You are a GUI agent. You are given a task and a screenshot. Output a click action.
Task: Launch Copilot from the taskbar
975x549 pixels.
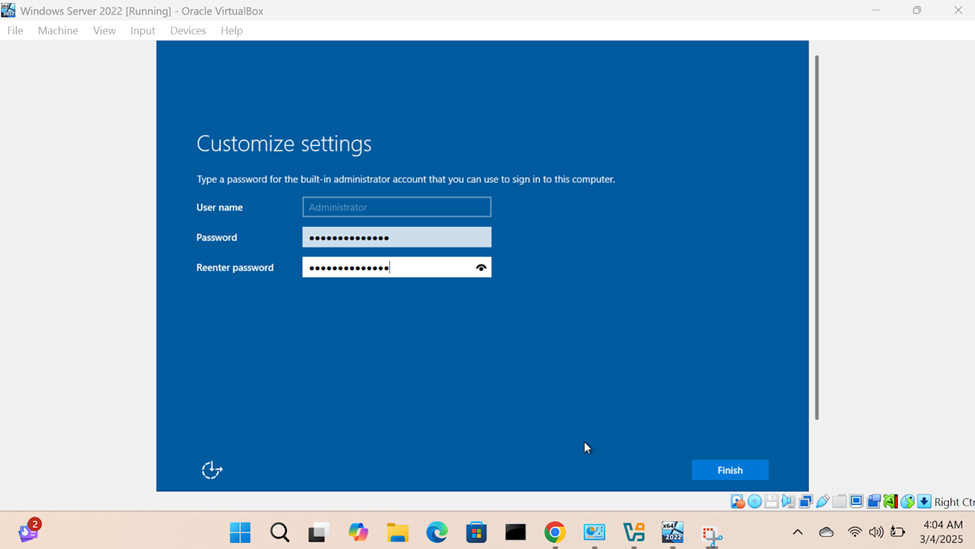[358, 532]
